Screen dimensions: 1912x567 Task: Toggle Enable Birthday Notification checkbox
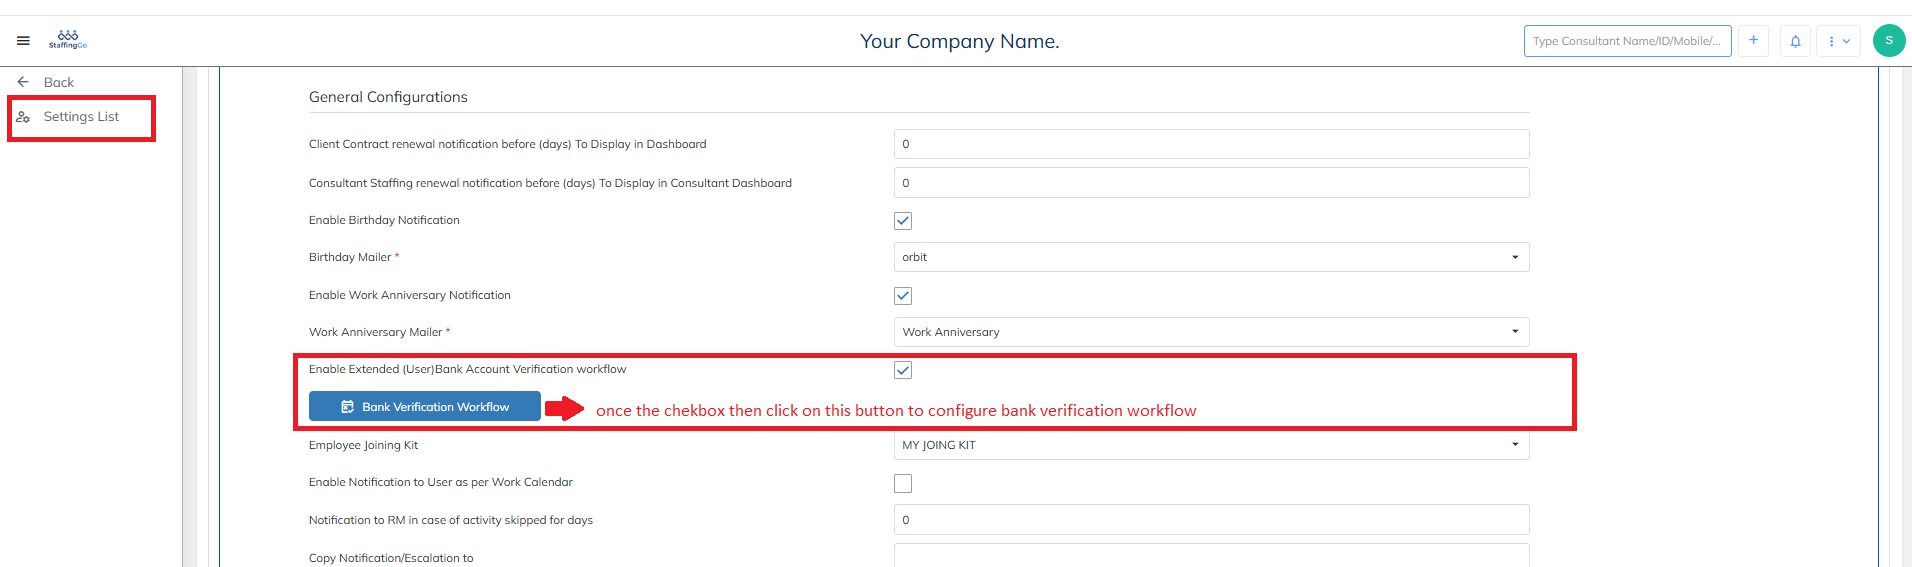pyautogui.click(x=903, y=221)
